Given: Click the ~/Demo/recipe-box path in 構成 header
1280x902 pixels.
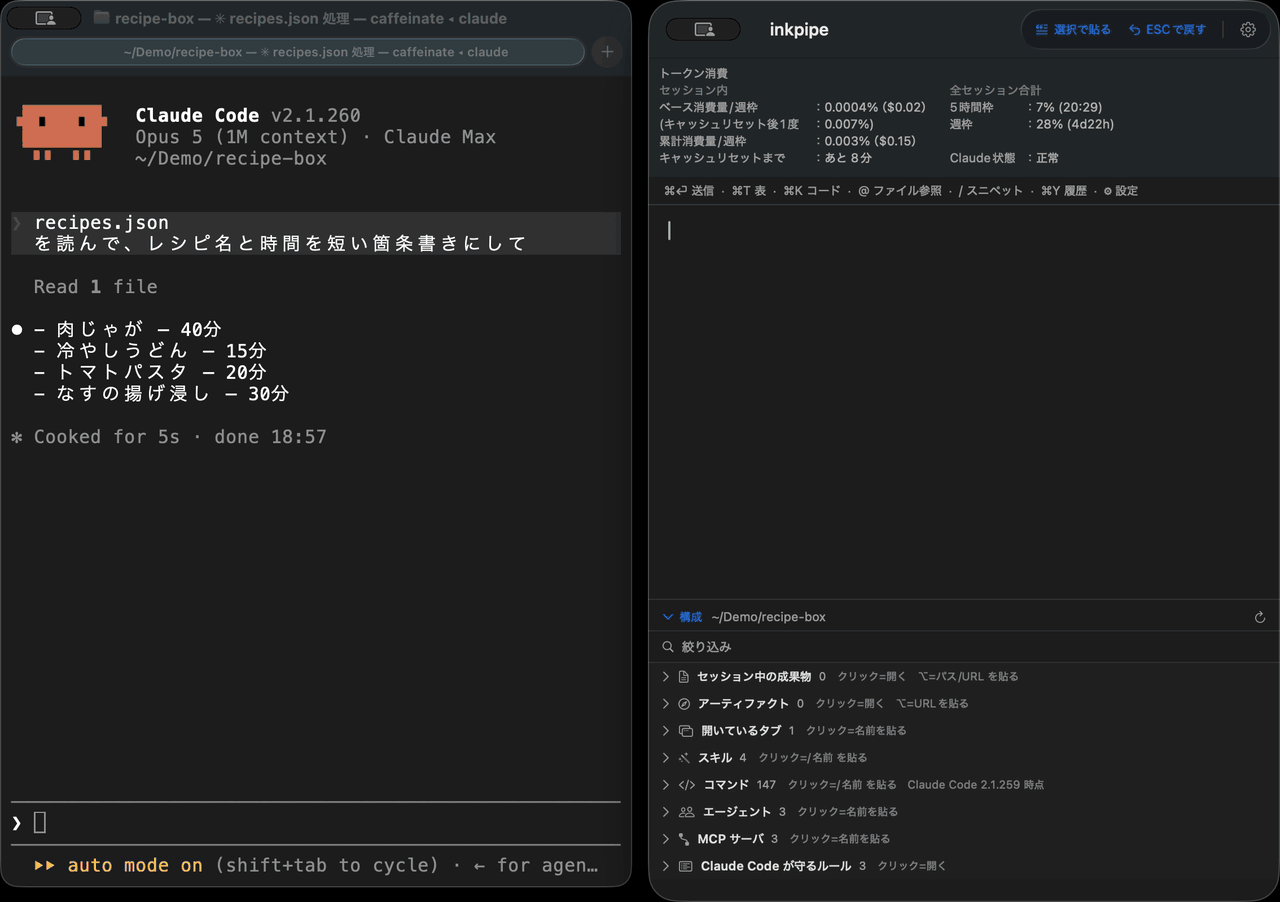Looking at the screenshot, I should click(768, 617).
